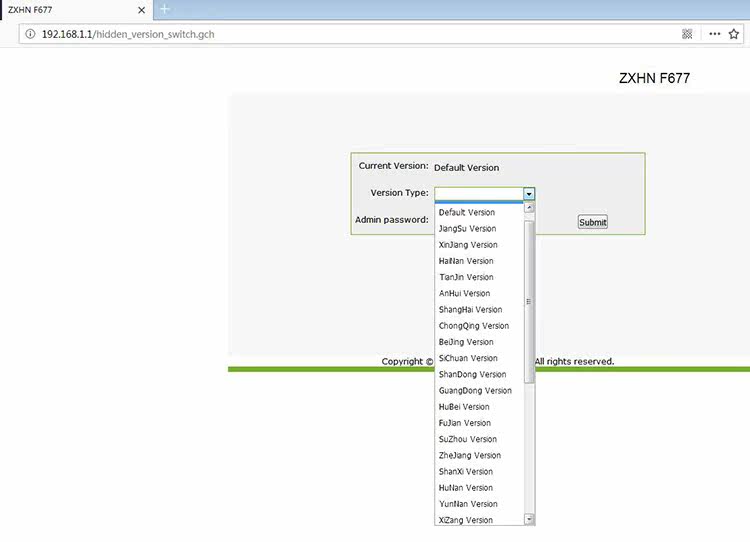Screen dimensions: 750x542
Task: Pick BeiJing Version from dropdown
Action: point(479,343)
